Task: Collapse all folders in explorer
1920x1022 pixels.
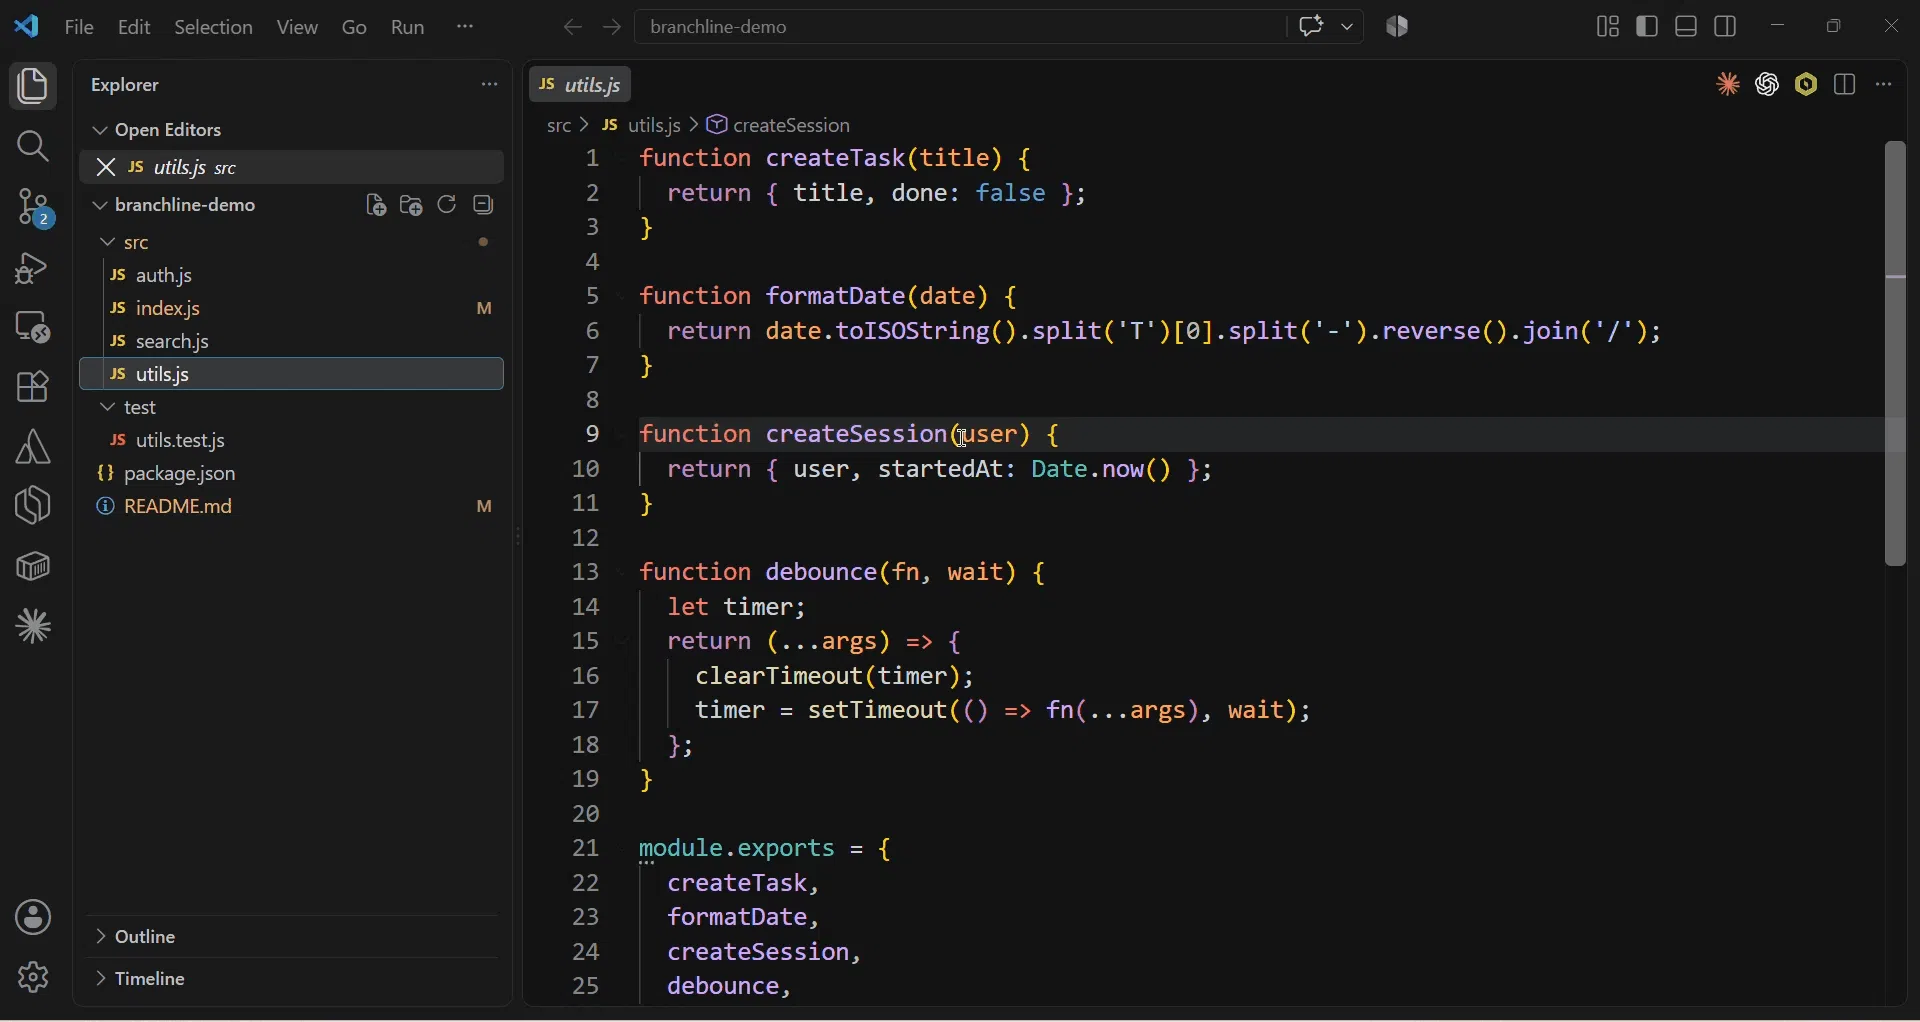Action: coord(485,205)
